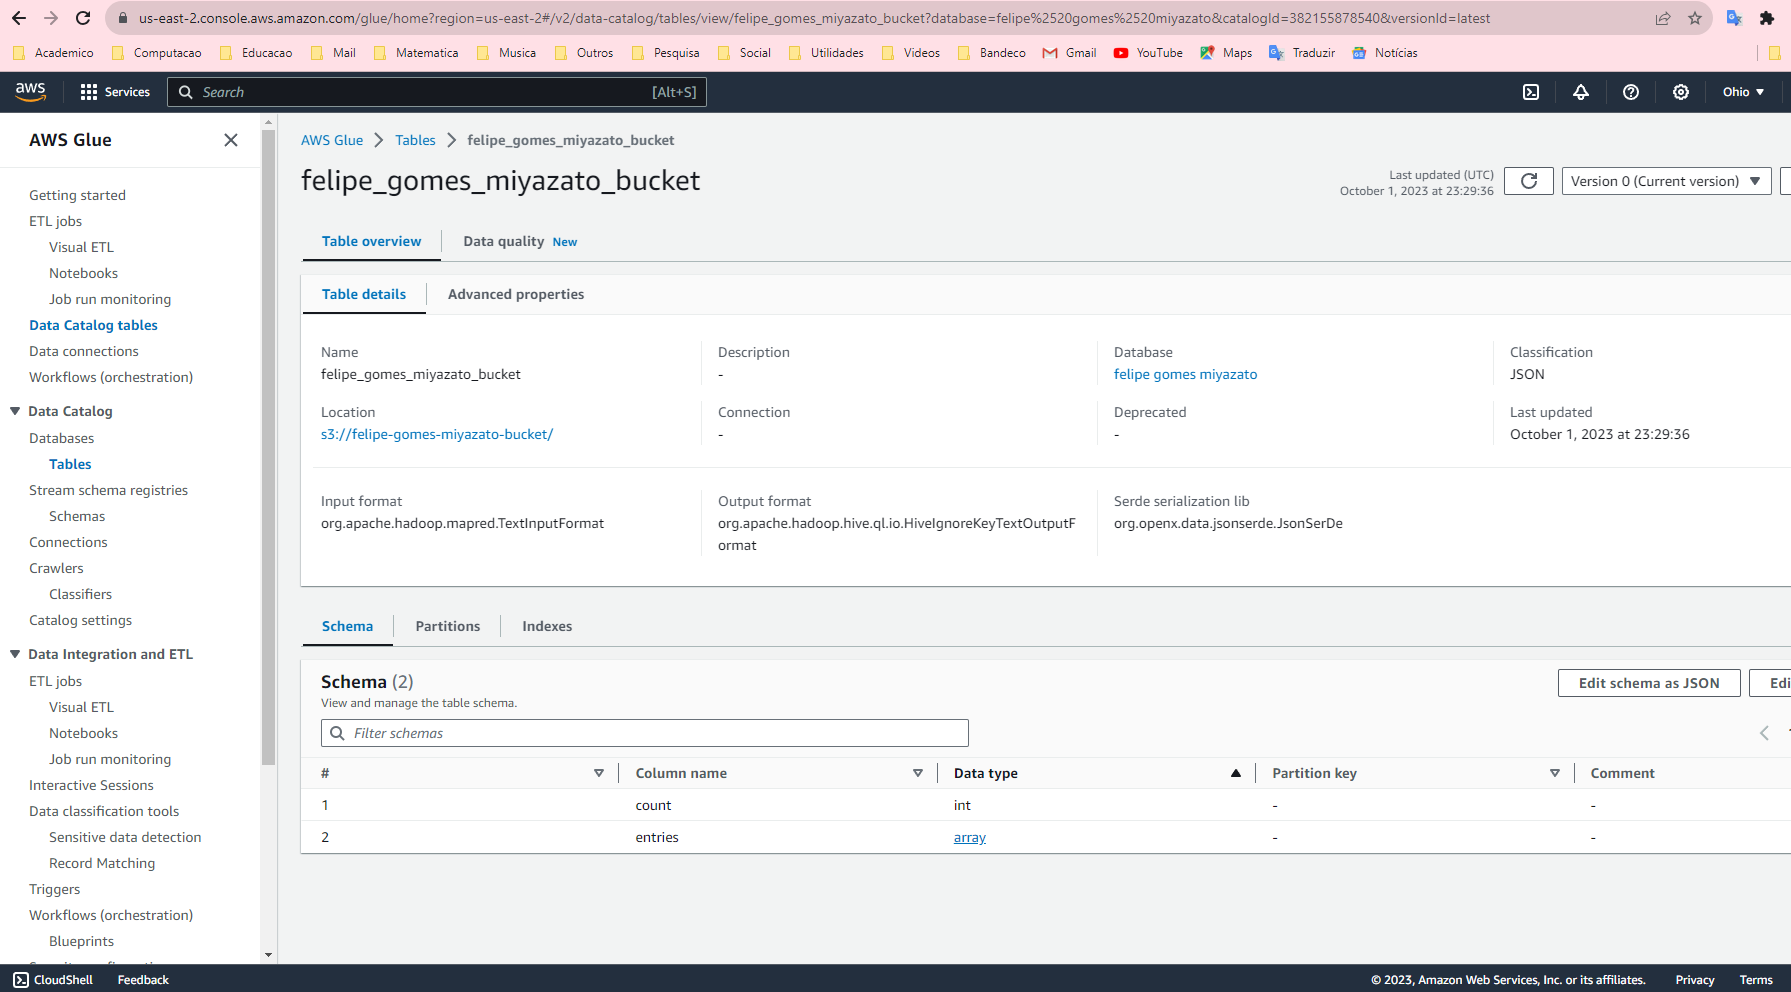The image size is (1791, 992).
Task: Open the Partitions tab
Action: (x=447, y=626)
